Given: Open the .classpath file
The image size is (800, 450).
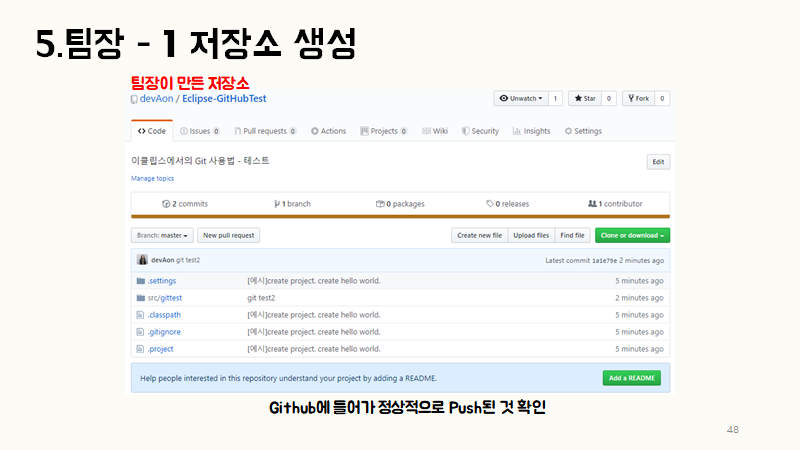Looking at the screenshot, I should (164, 315).
